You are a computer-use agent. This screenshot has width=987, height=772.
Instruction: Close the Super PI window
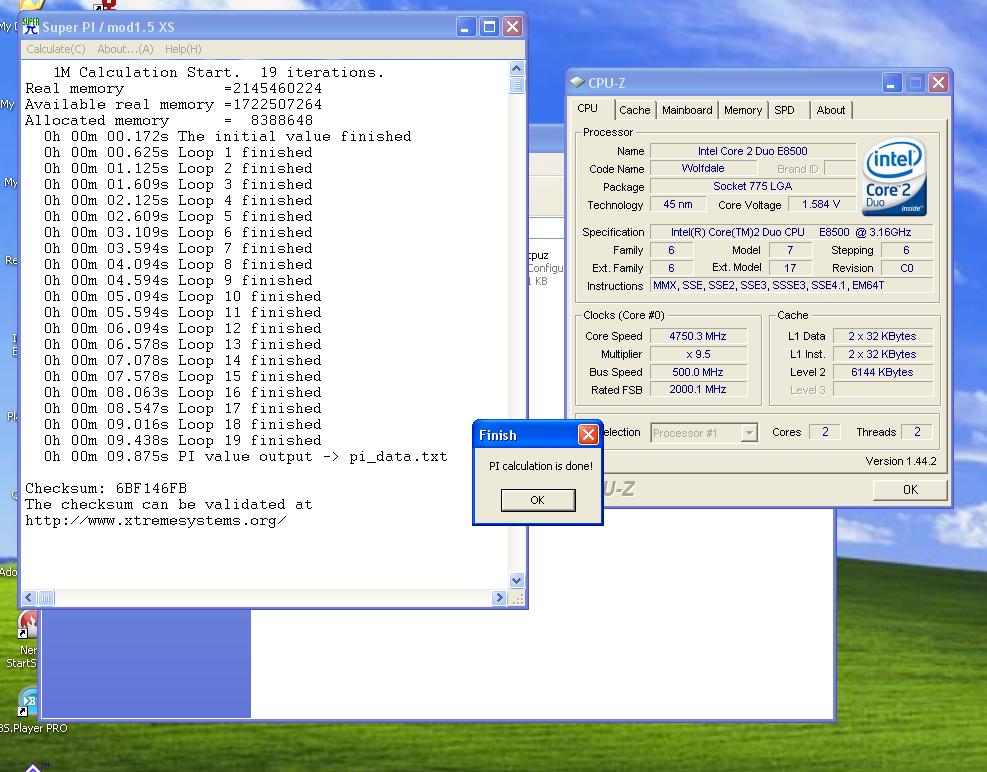(x=512, y=26)
